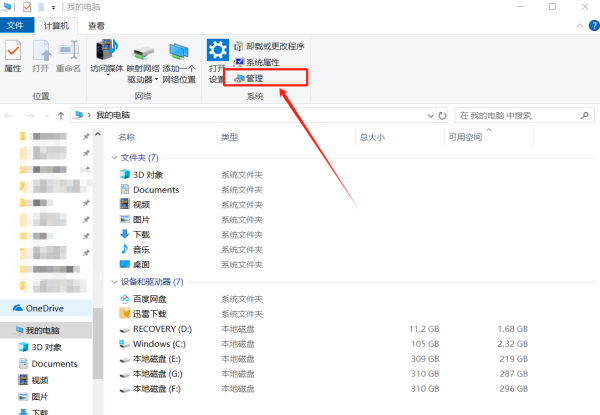Viewport: 600px width, 415px height.
Task: Click 添加一个网络位置 (Add a network location)
Action: pos(179,60)
